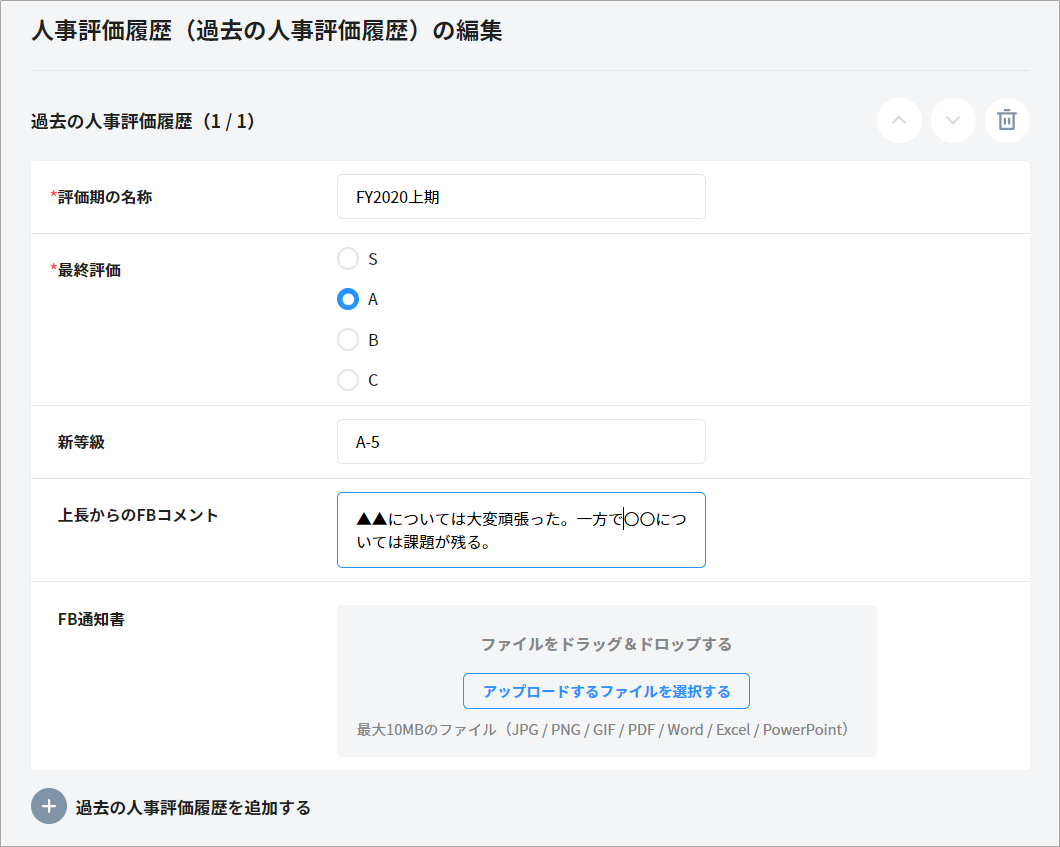Screen dimensions: 1060x847
Task: Click inside the 上長からのFBコメント text area
Action: coord(521,530)
